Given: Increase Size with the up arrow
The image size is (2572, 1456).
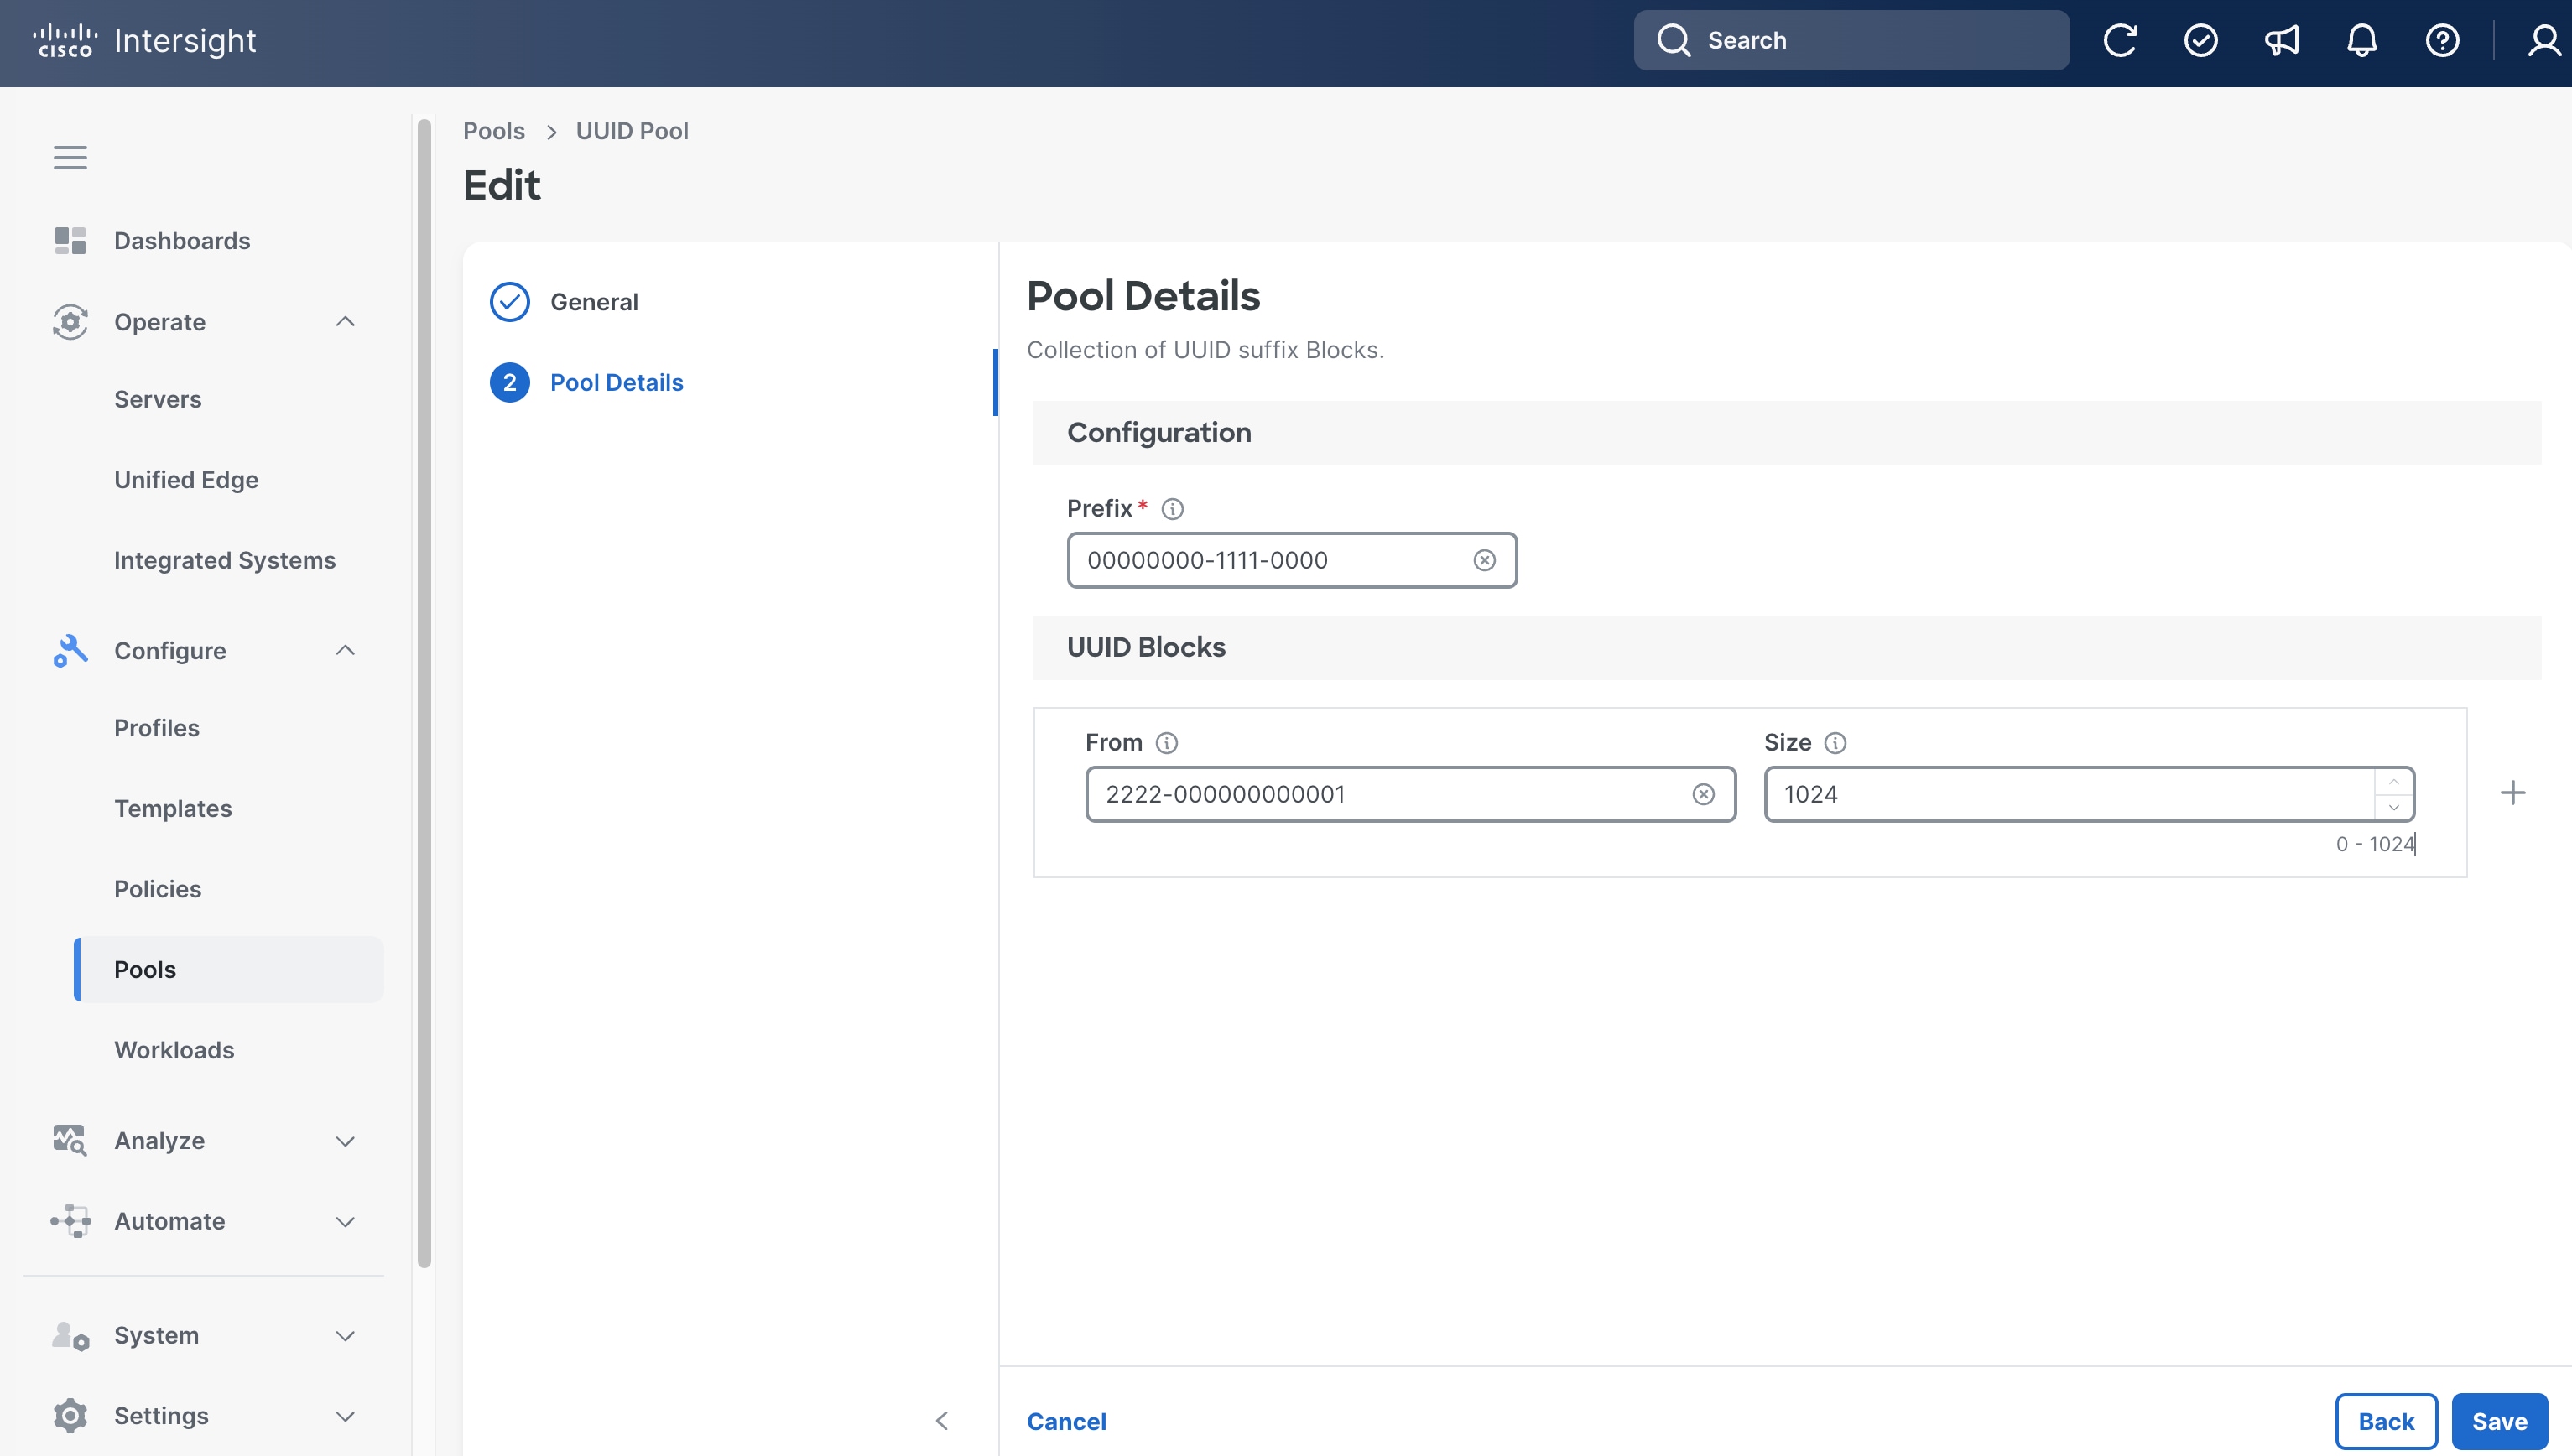Looking at the screenshot, I should pos(2394,782).
